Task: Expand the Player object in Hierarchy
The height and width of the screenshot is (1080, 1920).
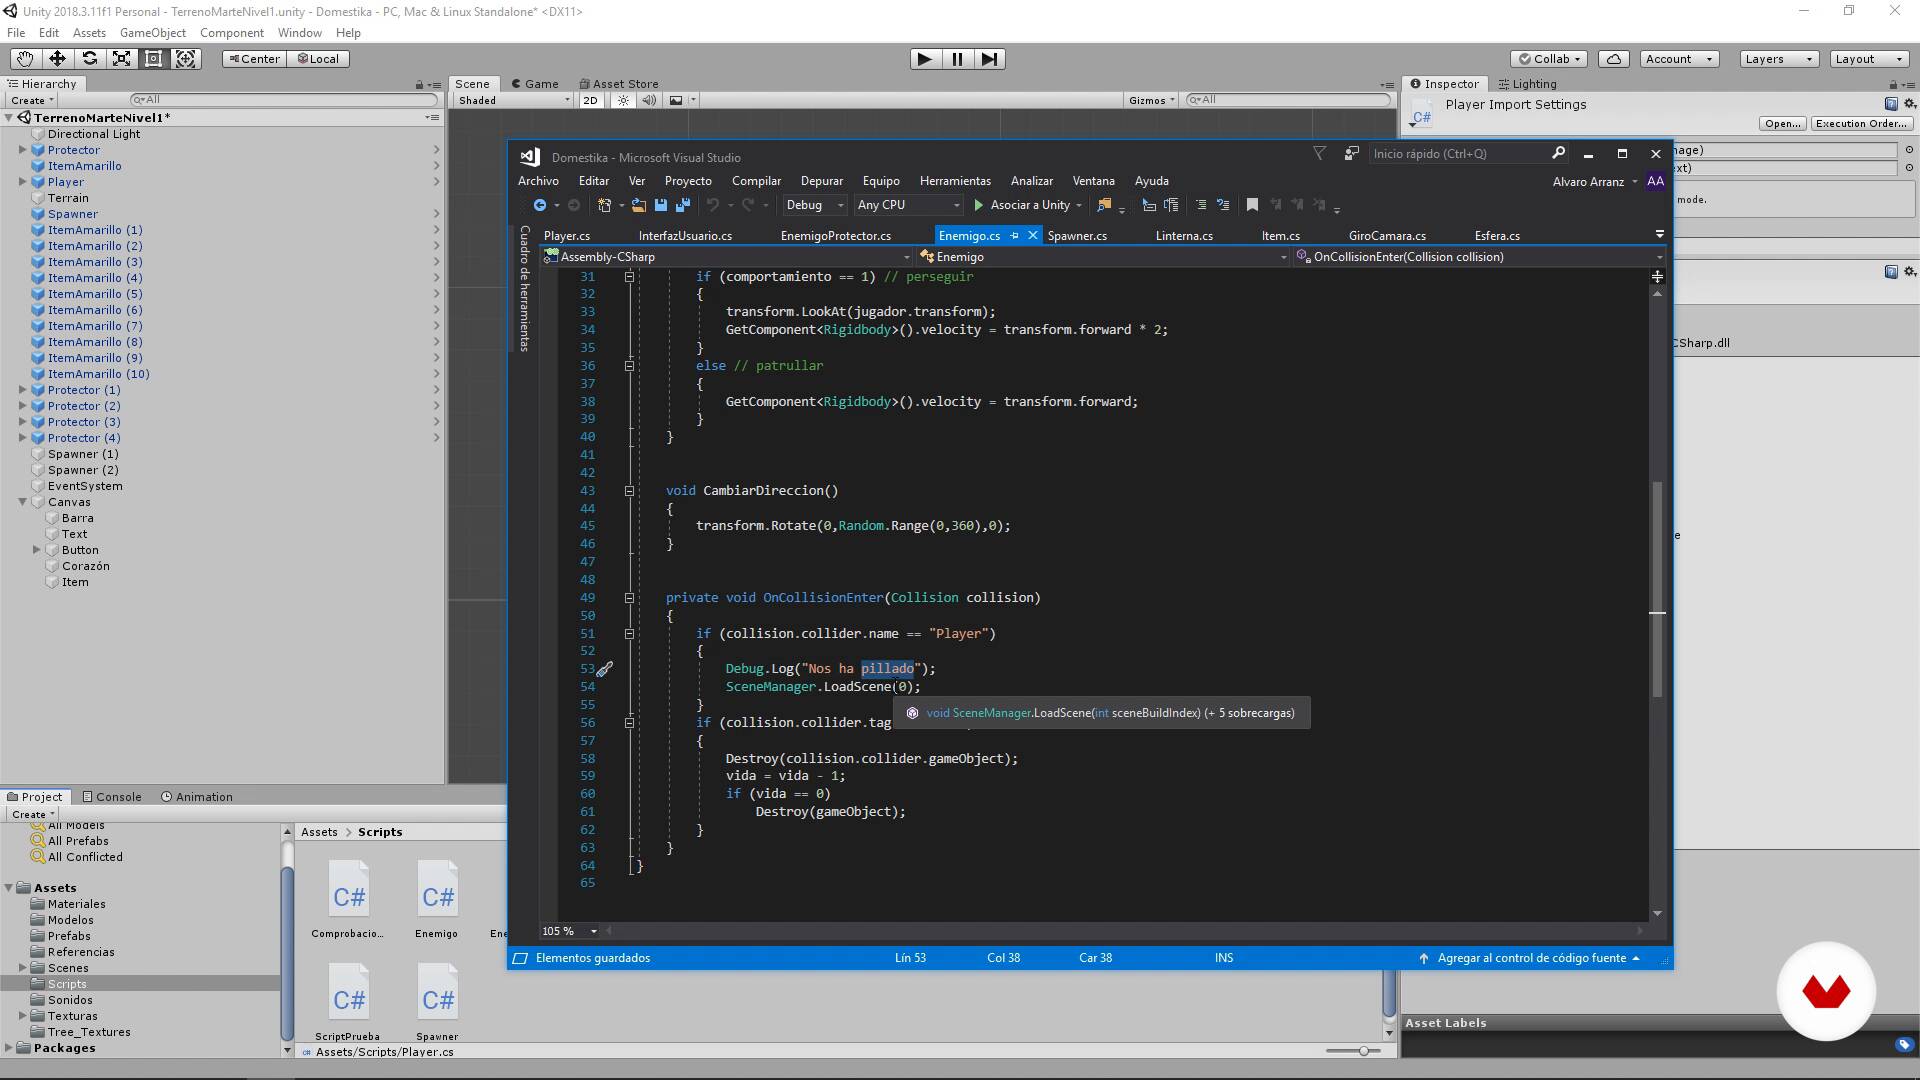Action: [22, 182]
